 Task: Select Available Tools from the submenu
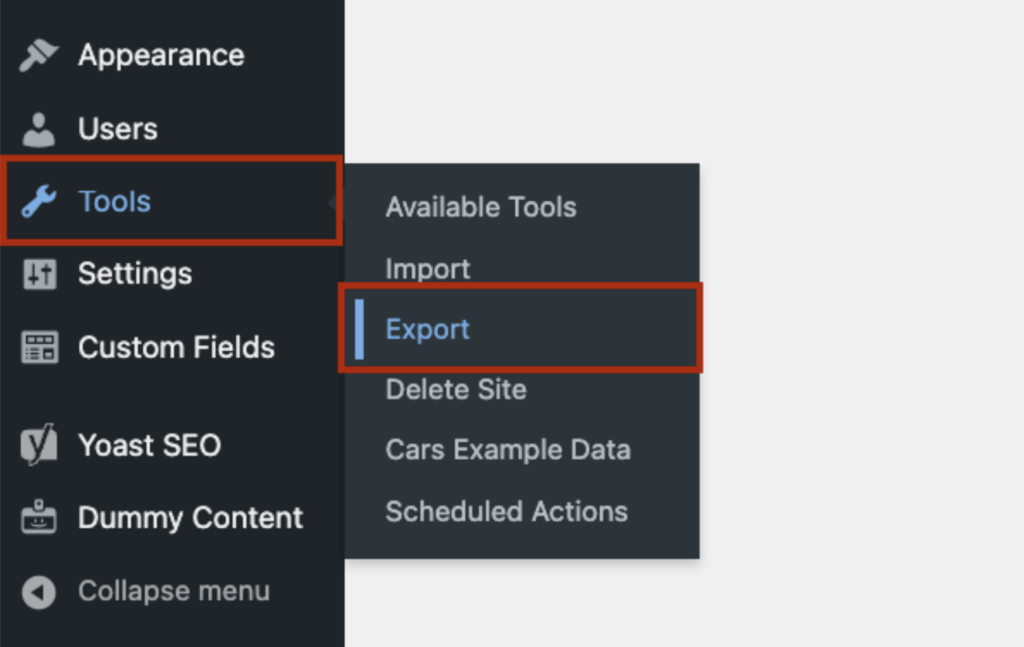480,208
